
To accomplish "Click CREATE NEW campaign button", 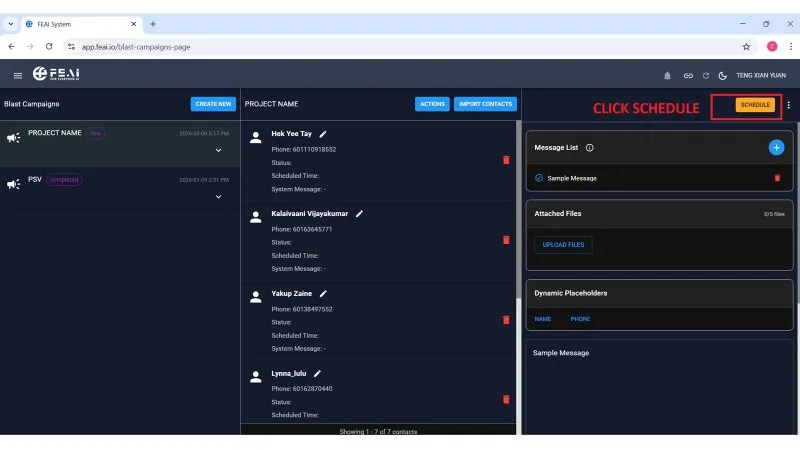I will click(213, 104).
